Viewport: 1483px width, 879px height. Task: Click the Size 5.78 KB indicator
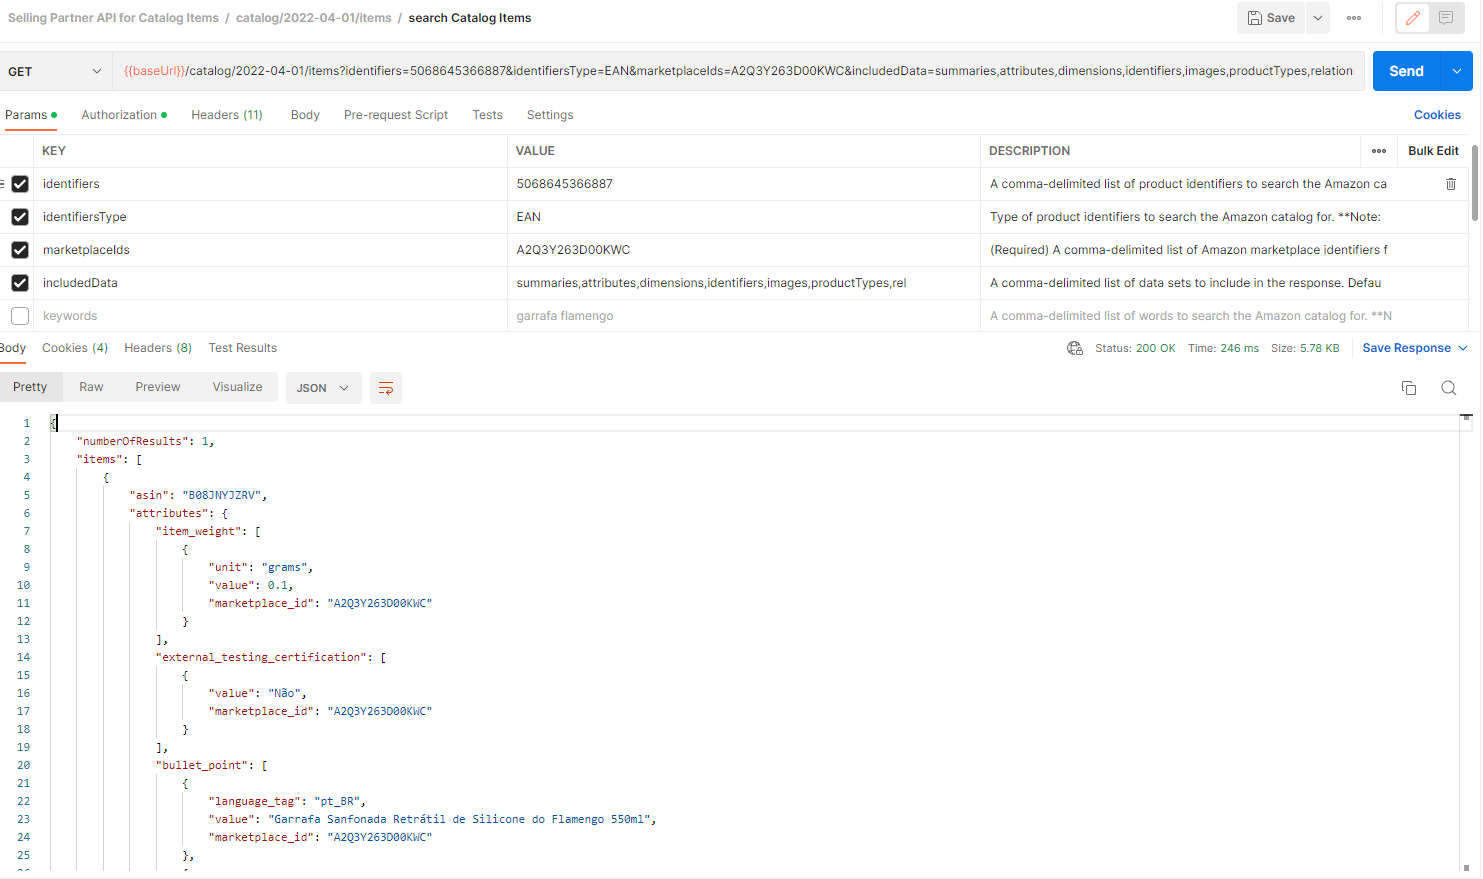(x=1305, y=348)
